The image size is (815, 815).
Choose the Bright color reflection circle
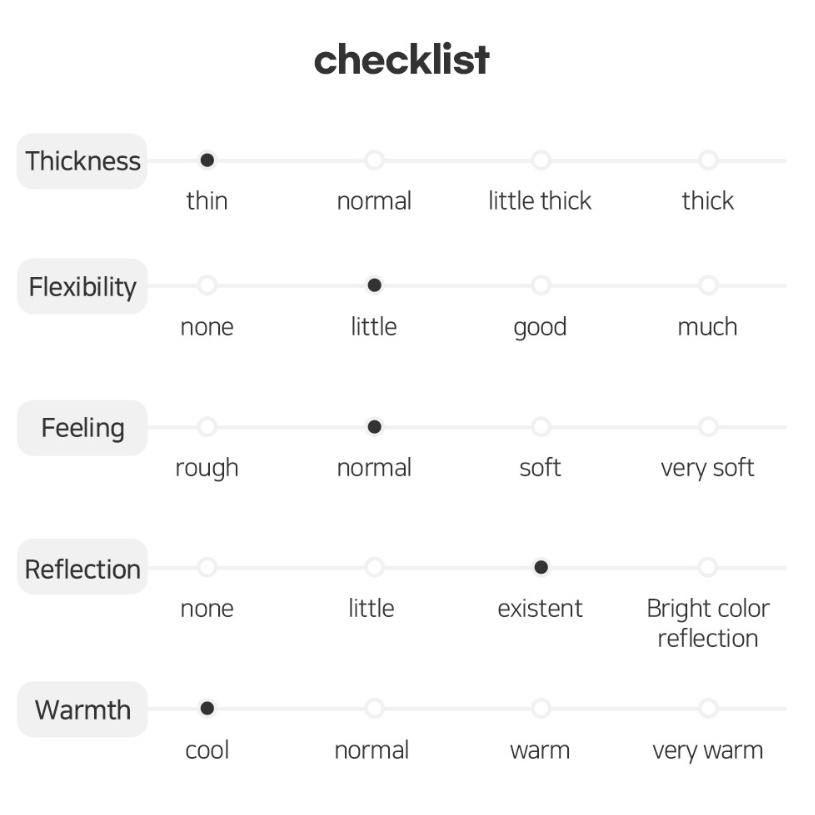(708, 567)
